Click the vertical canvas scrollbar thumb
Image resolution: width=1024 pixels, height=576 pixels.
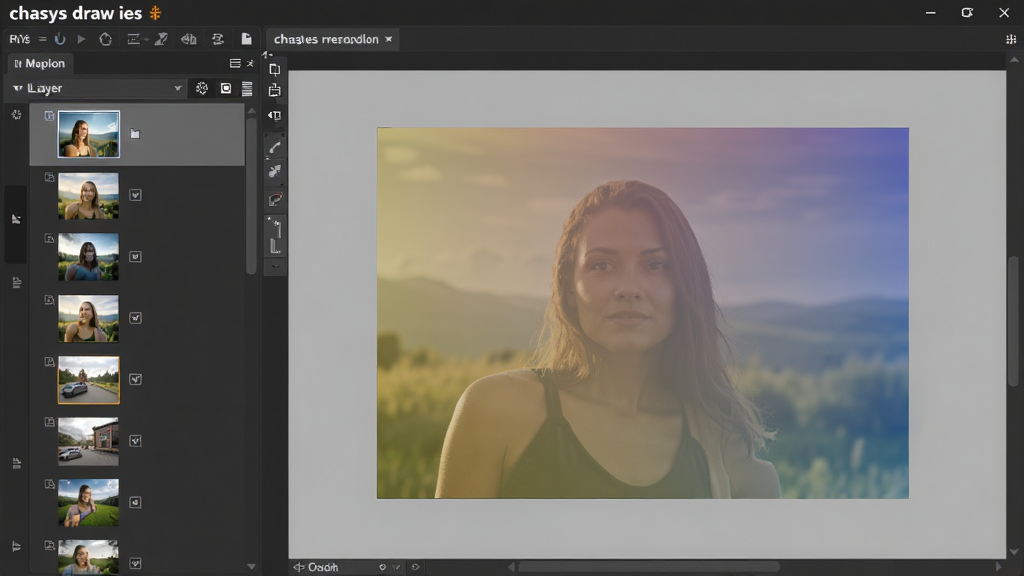tap(1014, 320)
